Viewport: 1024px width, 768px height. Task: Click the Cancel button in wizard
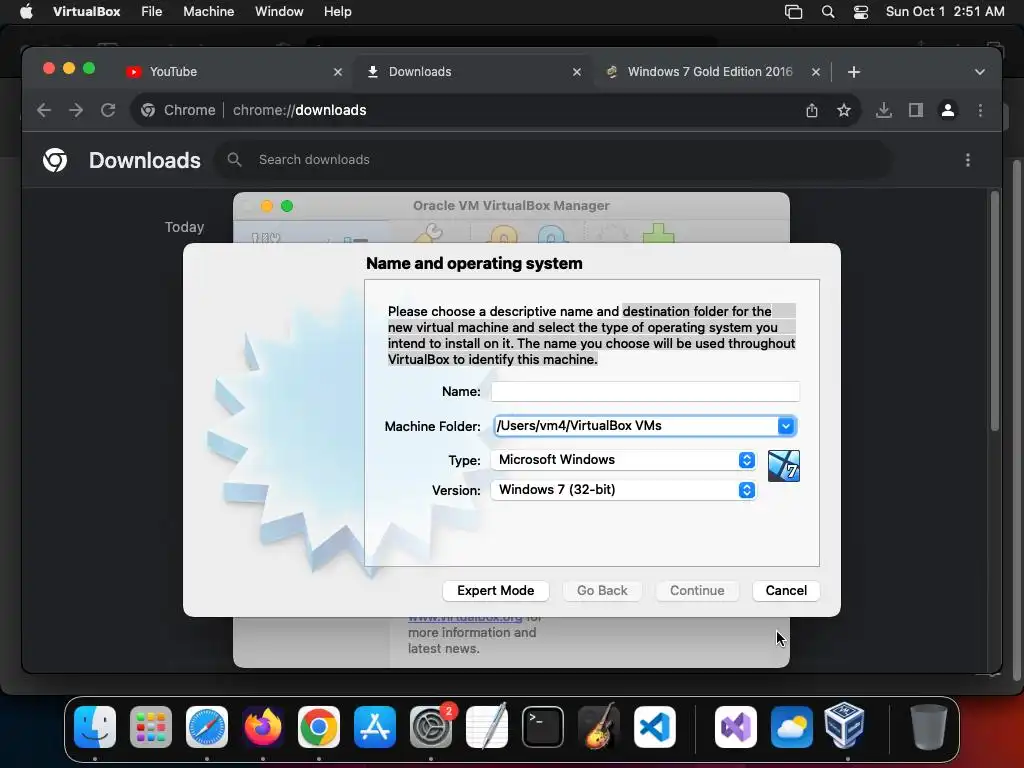pyautogui.click(x=786, y=590)
